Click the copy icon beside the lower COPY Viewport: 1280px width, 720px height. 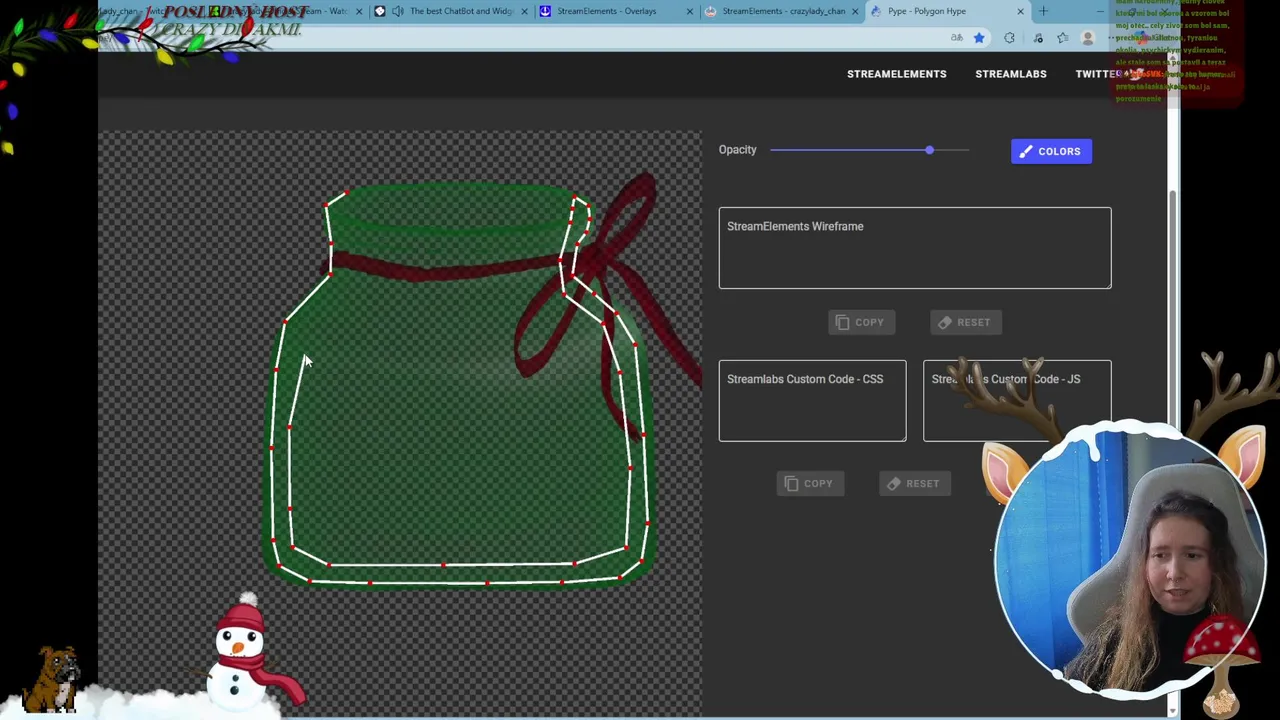(x=791, y=483)
